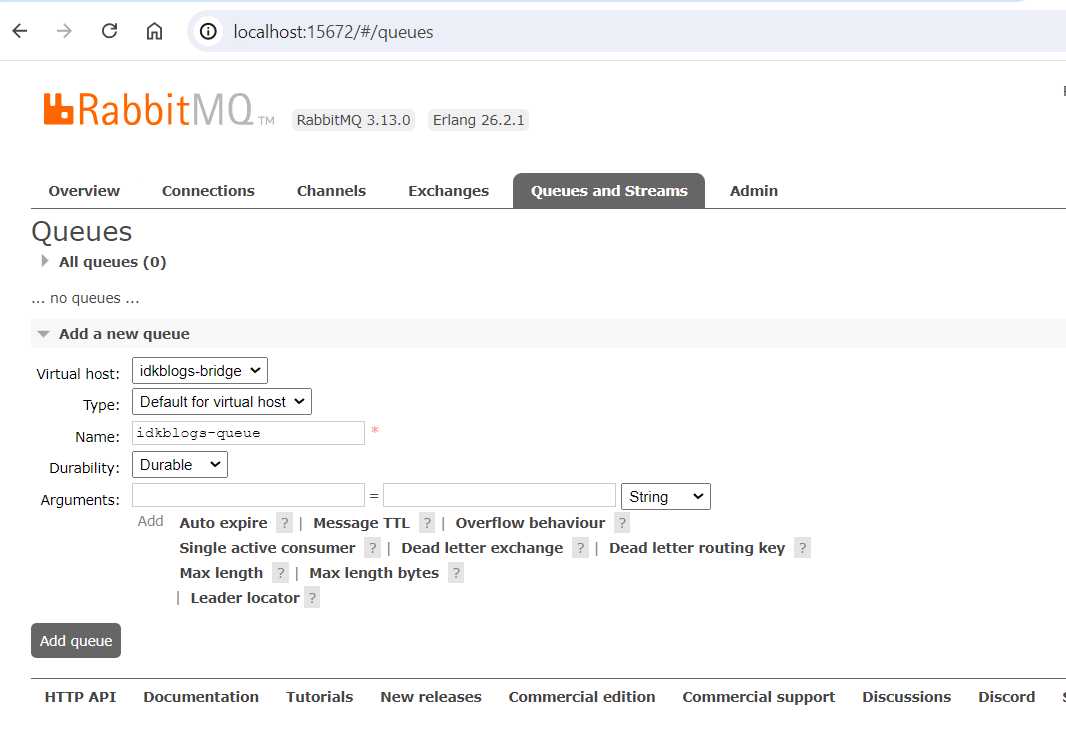This screenshot has width=1066, height=736.
Task: Click the Arguments key input field
Action: 248,495
